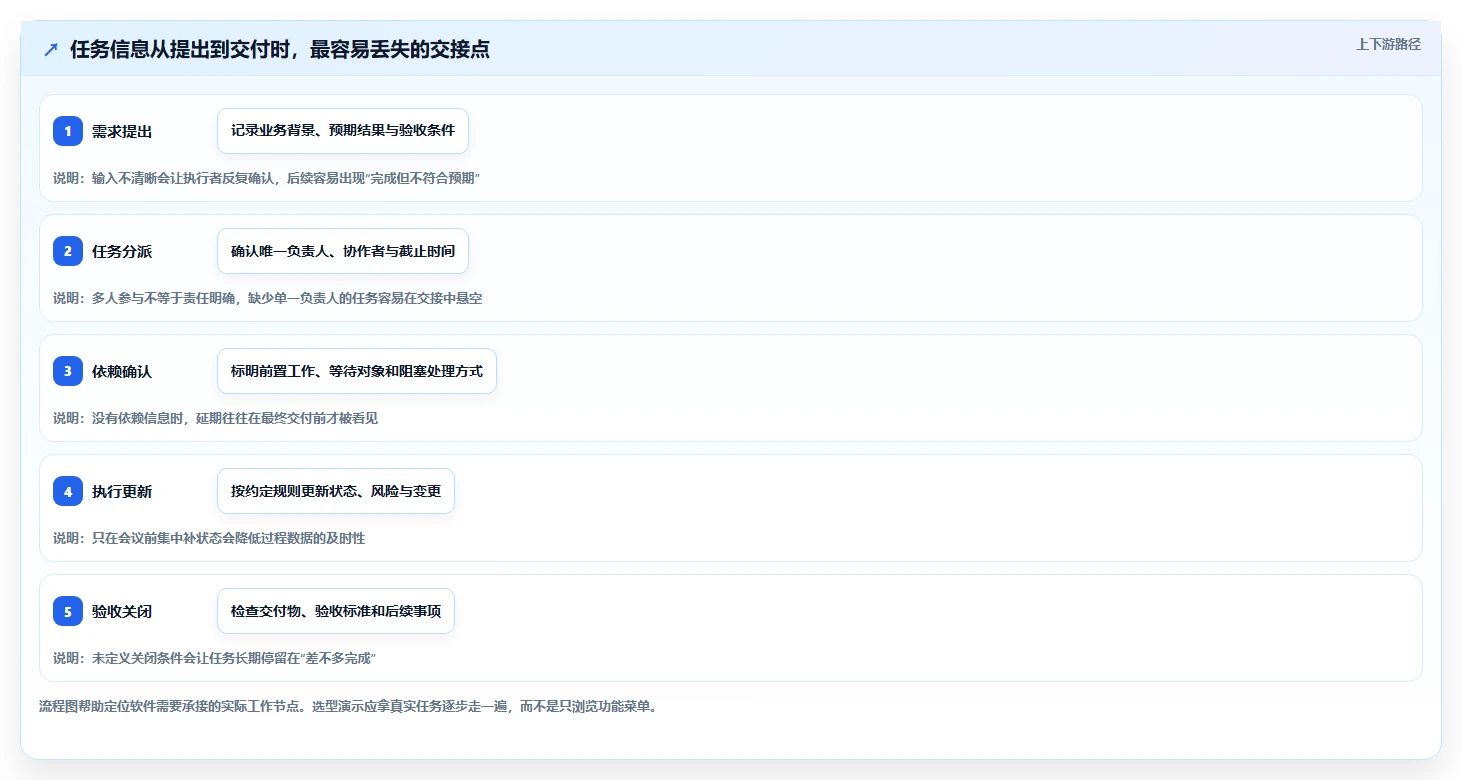The image size is (1462, 780).
Task: Click the 上下游路径 label in header
Action: pyautogui.click(x=1388, y=44)
